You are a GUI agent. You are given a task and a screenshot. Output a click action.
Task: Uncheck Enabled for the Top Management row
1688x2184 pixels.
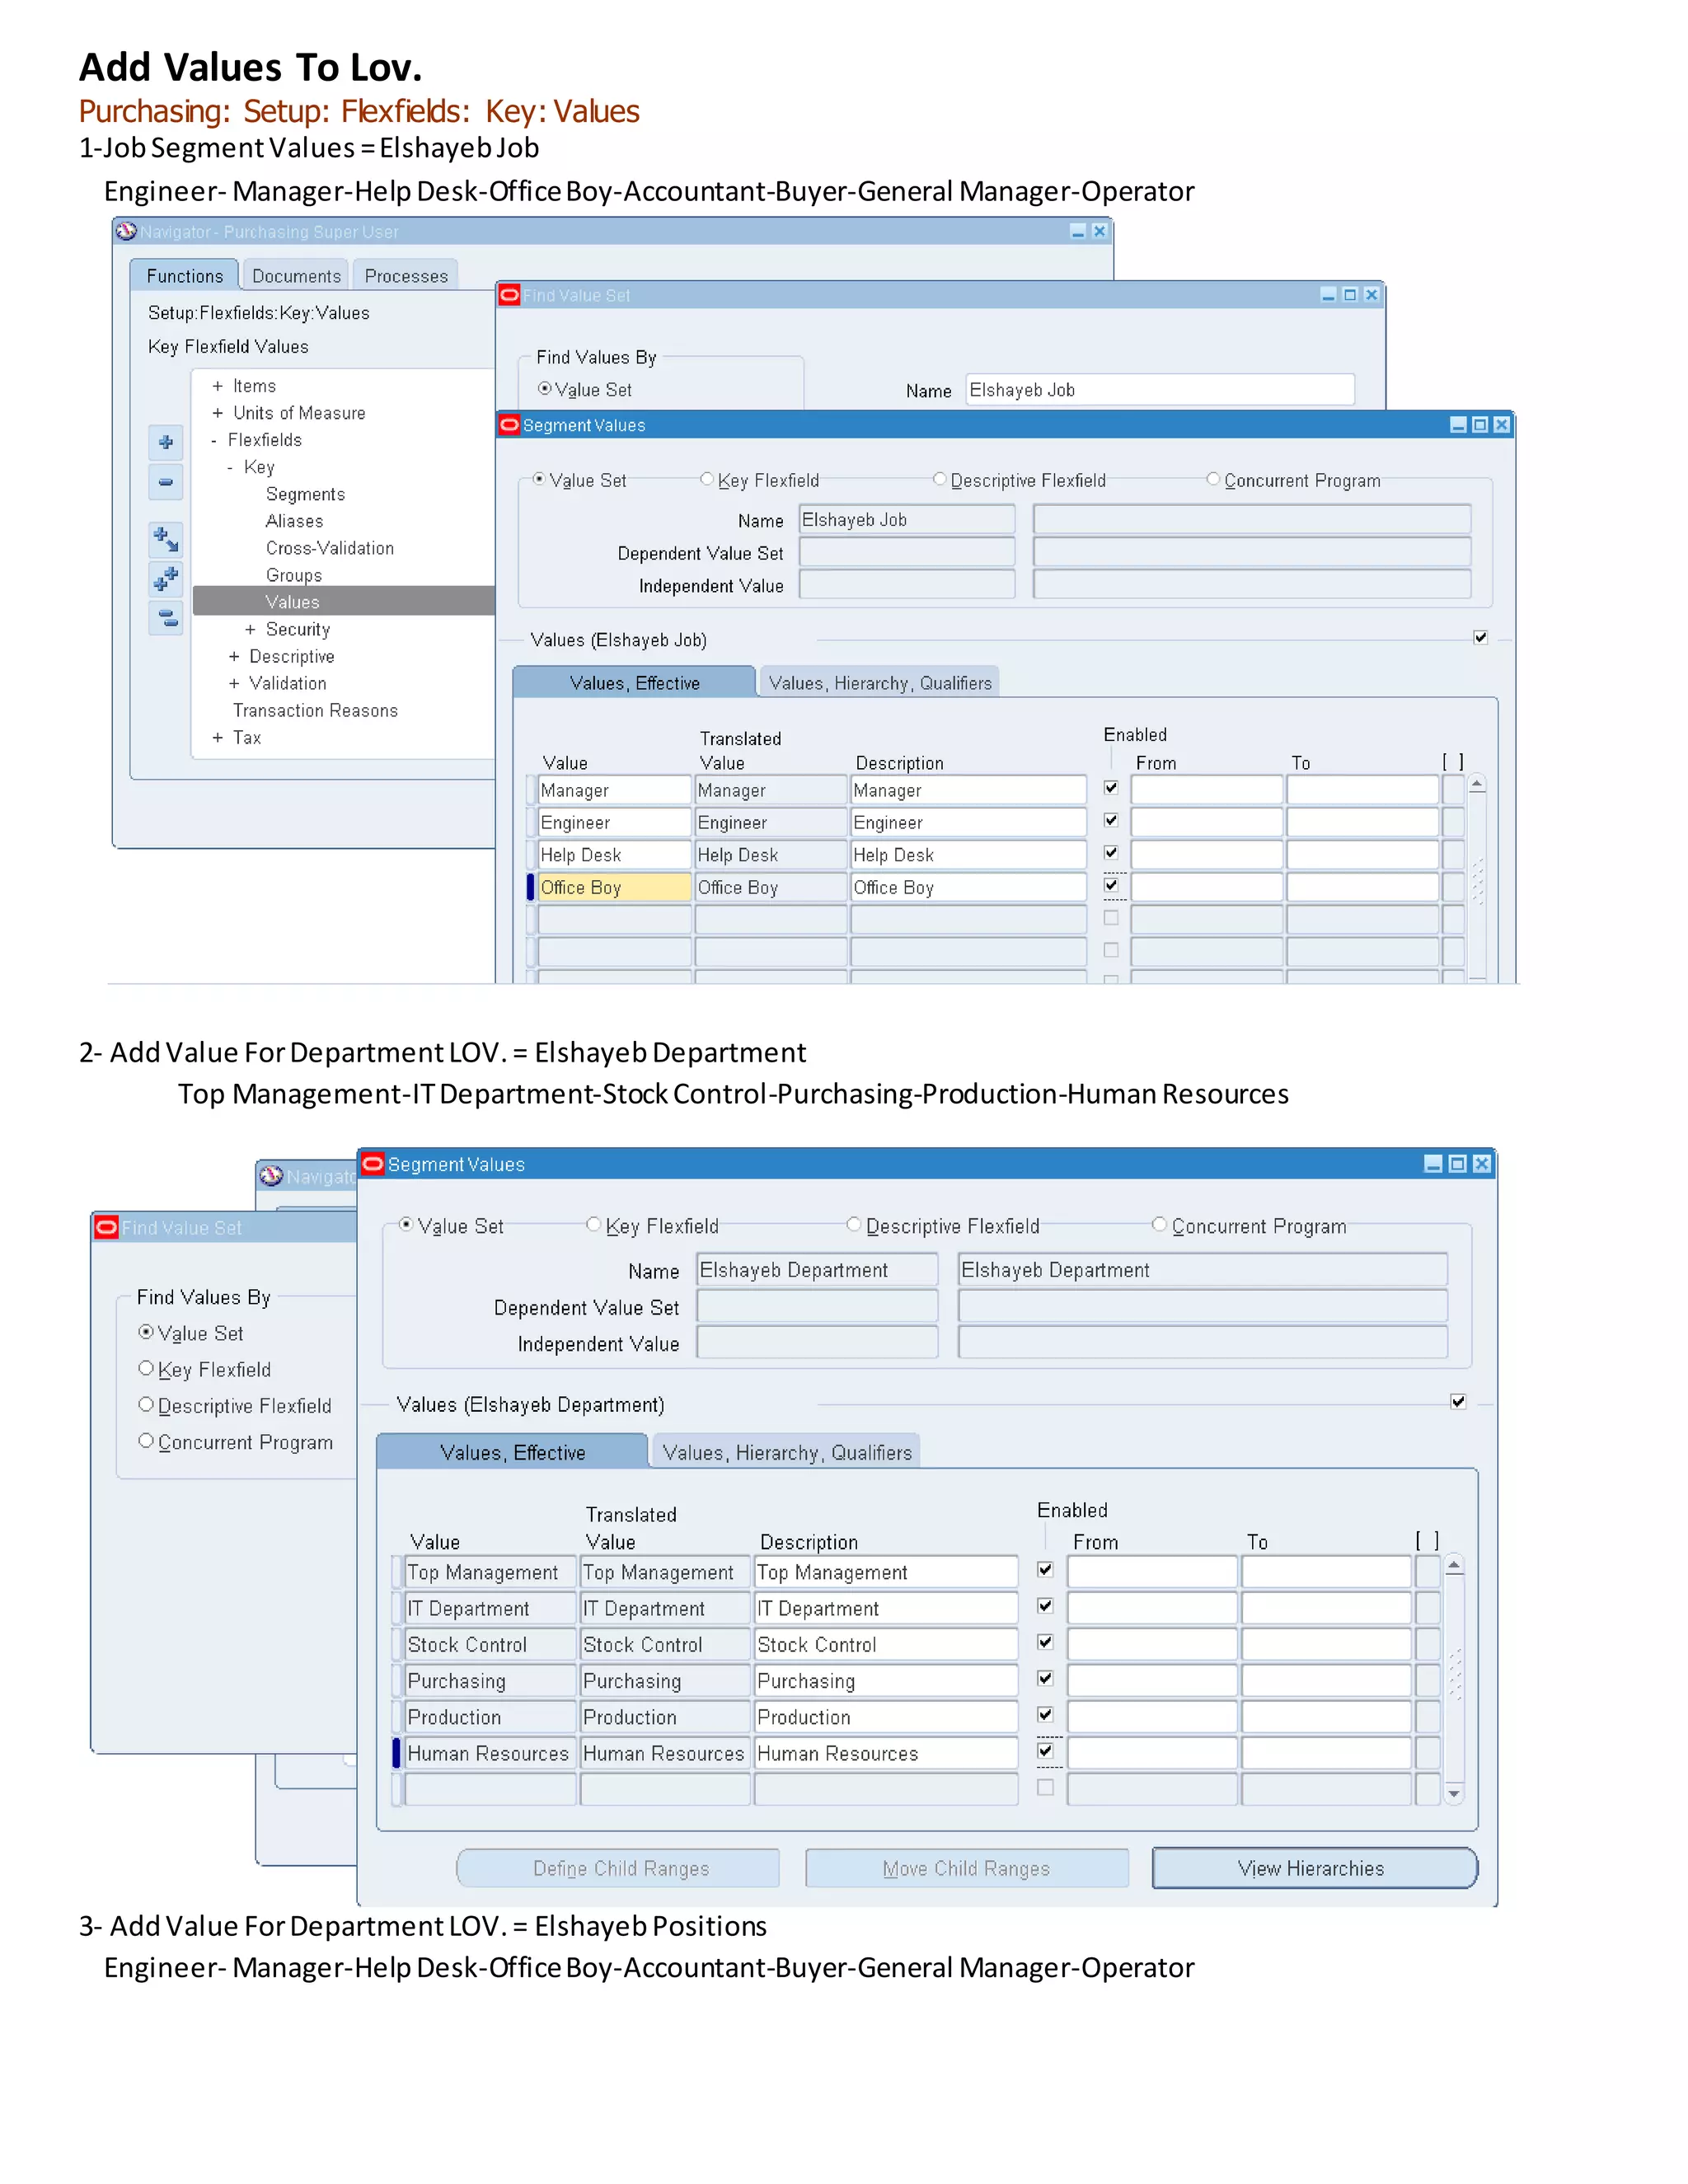click(1045, 1570)
